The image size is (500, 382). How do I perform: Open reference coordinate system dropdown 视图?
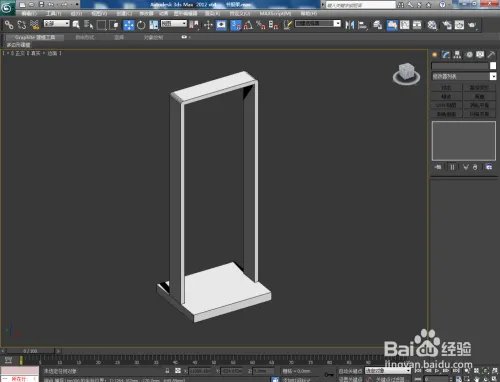(x=174, y=23)
